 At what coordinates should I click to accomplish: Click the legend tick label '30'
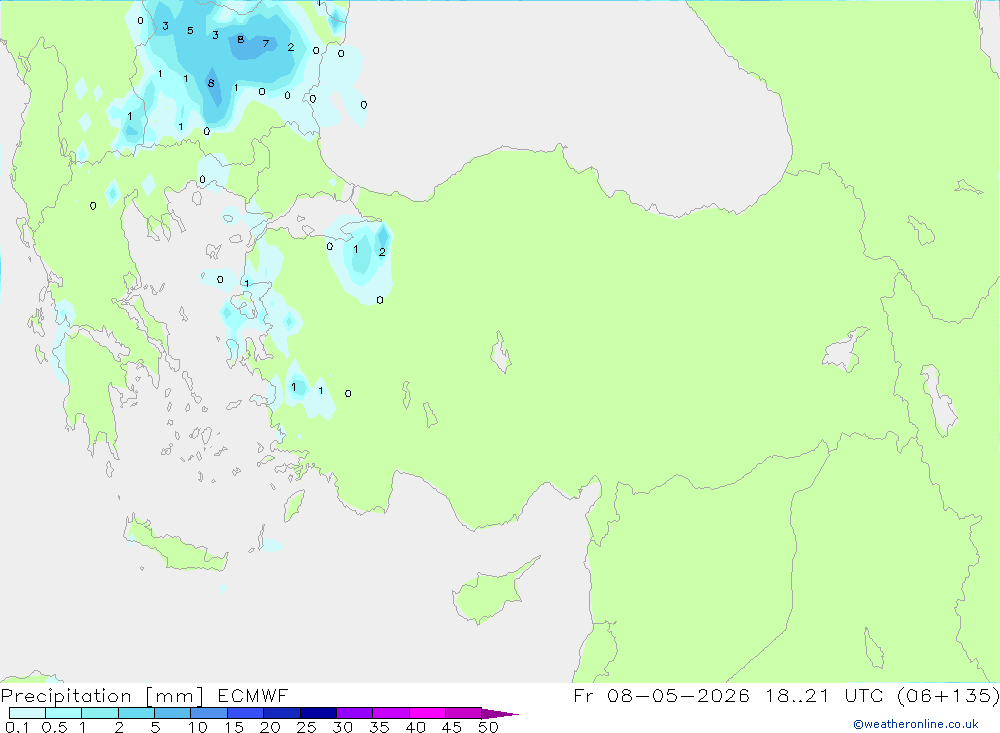[342, 727]
